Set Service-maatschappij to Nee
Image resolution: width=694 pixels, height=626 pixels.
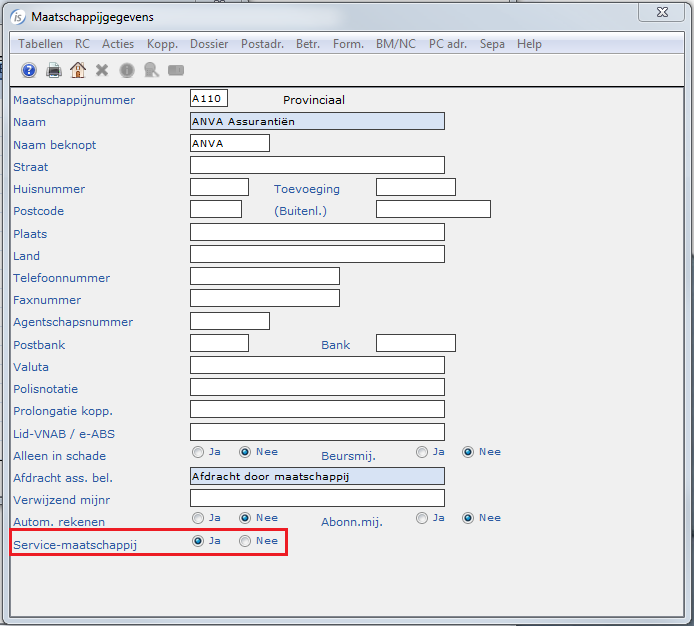coord(245,541)
